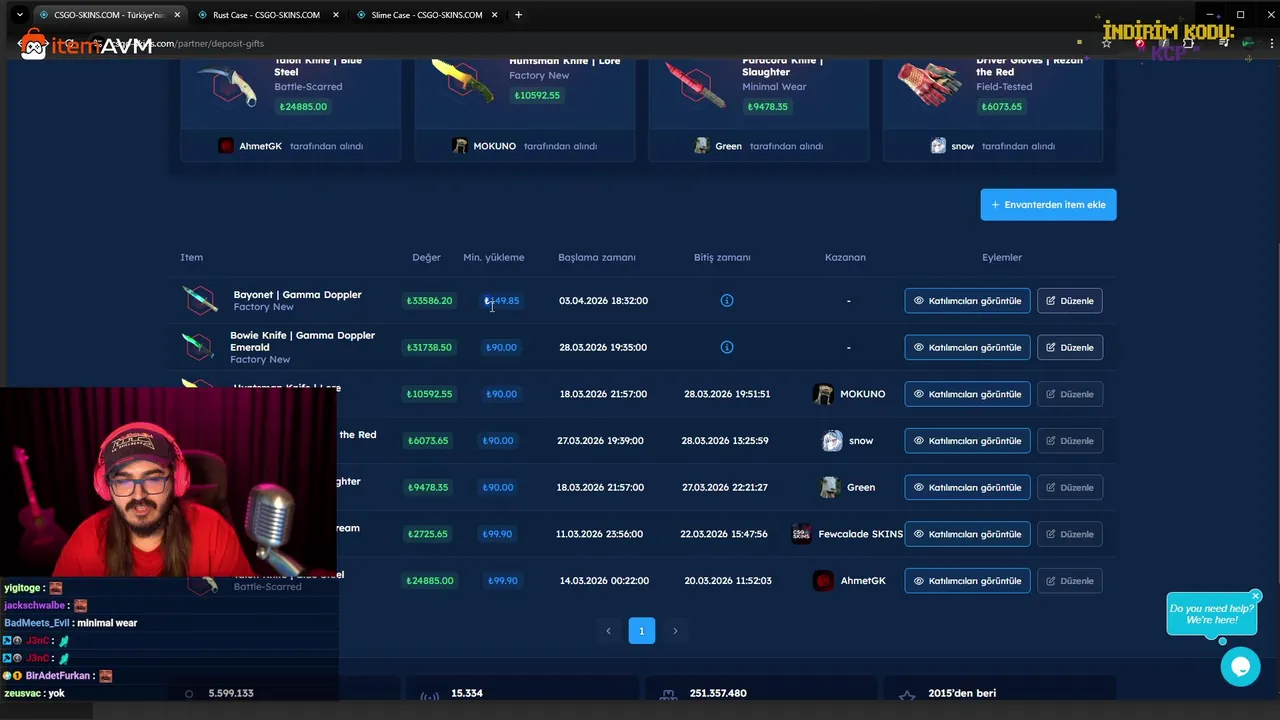Click the 'Bitiş zamanı' column header
The width and height of the screenshot is (1280, 720).
(x=722, y=257)
